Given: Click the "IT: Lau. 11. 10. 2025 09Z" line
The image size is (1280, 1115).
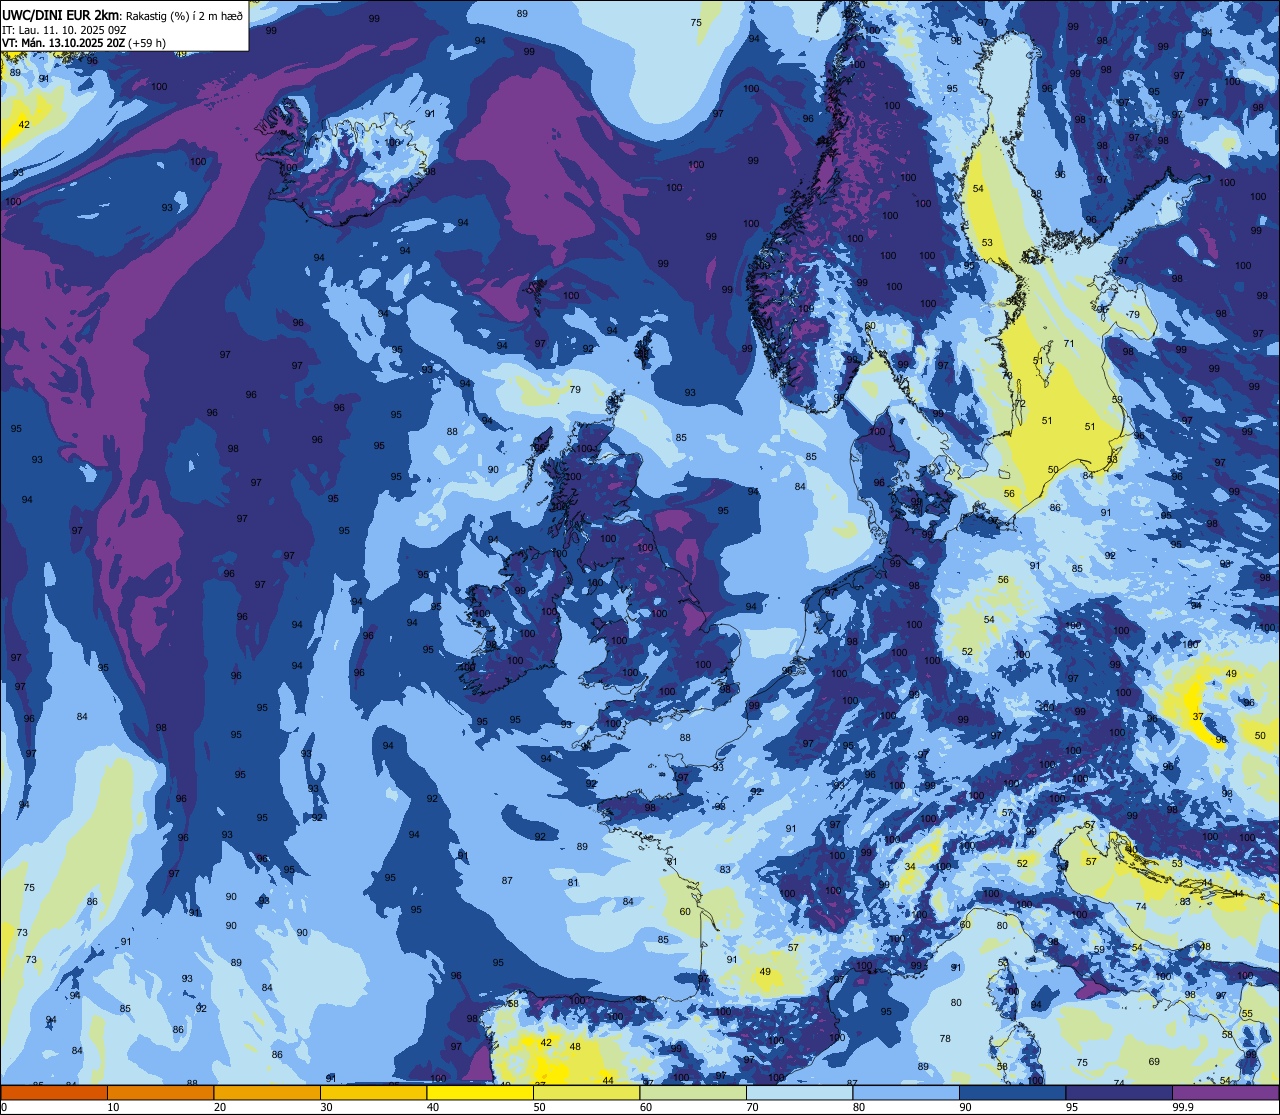Looking at the screenshot, I should tap(63, 30).
